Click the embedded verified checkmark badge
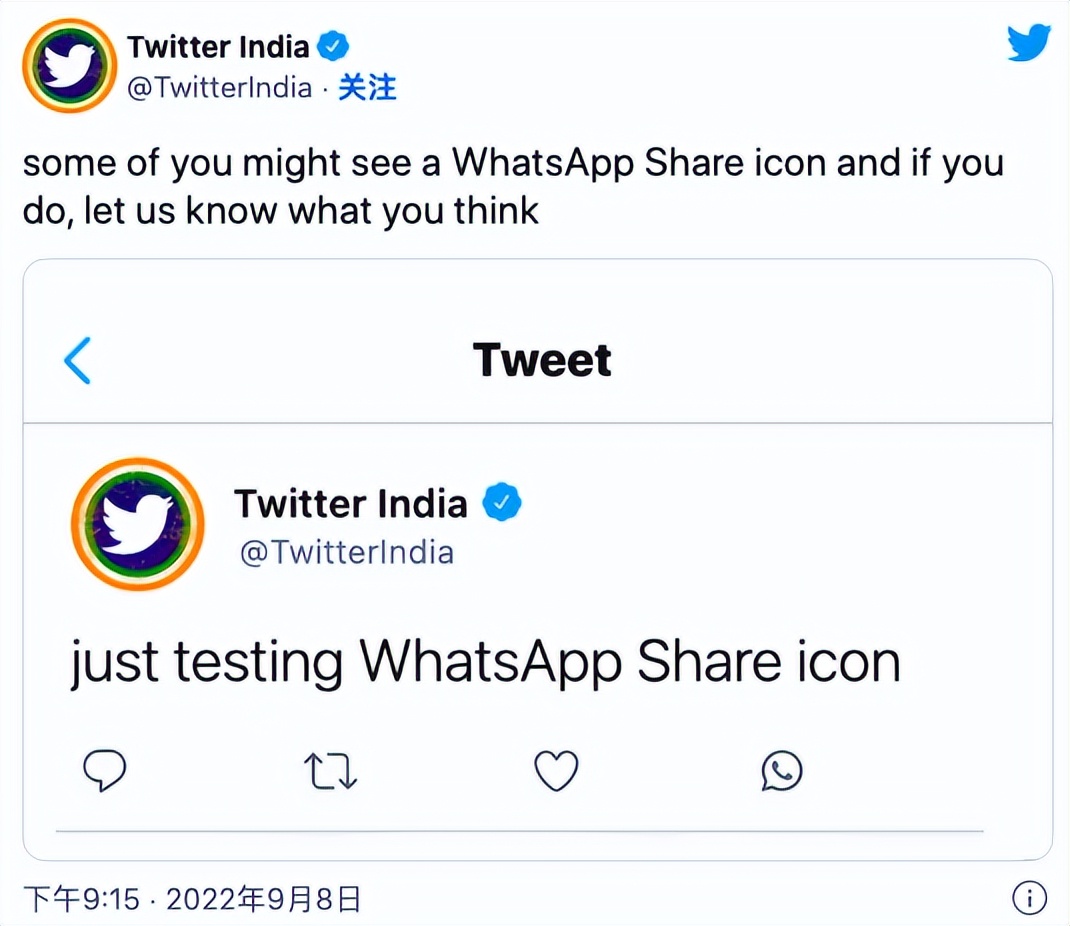This screenshot has height=926, width=1070. 502,503
